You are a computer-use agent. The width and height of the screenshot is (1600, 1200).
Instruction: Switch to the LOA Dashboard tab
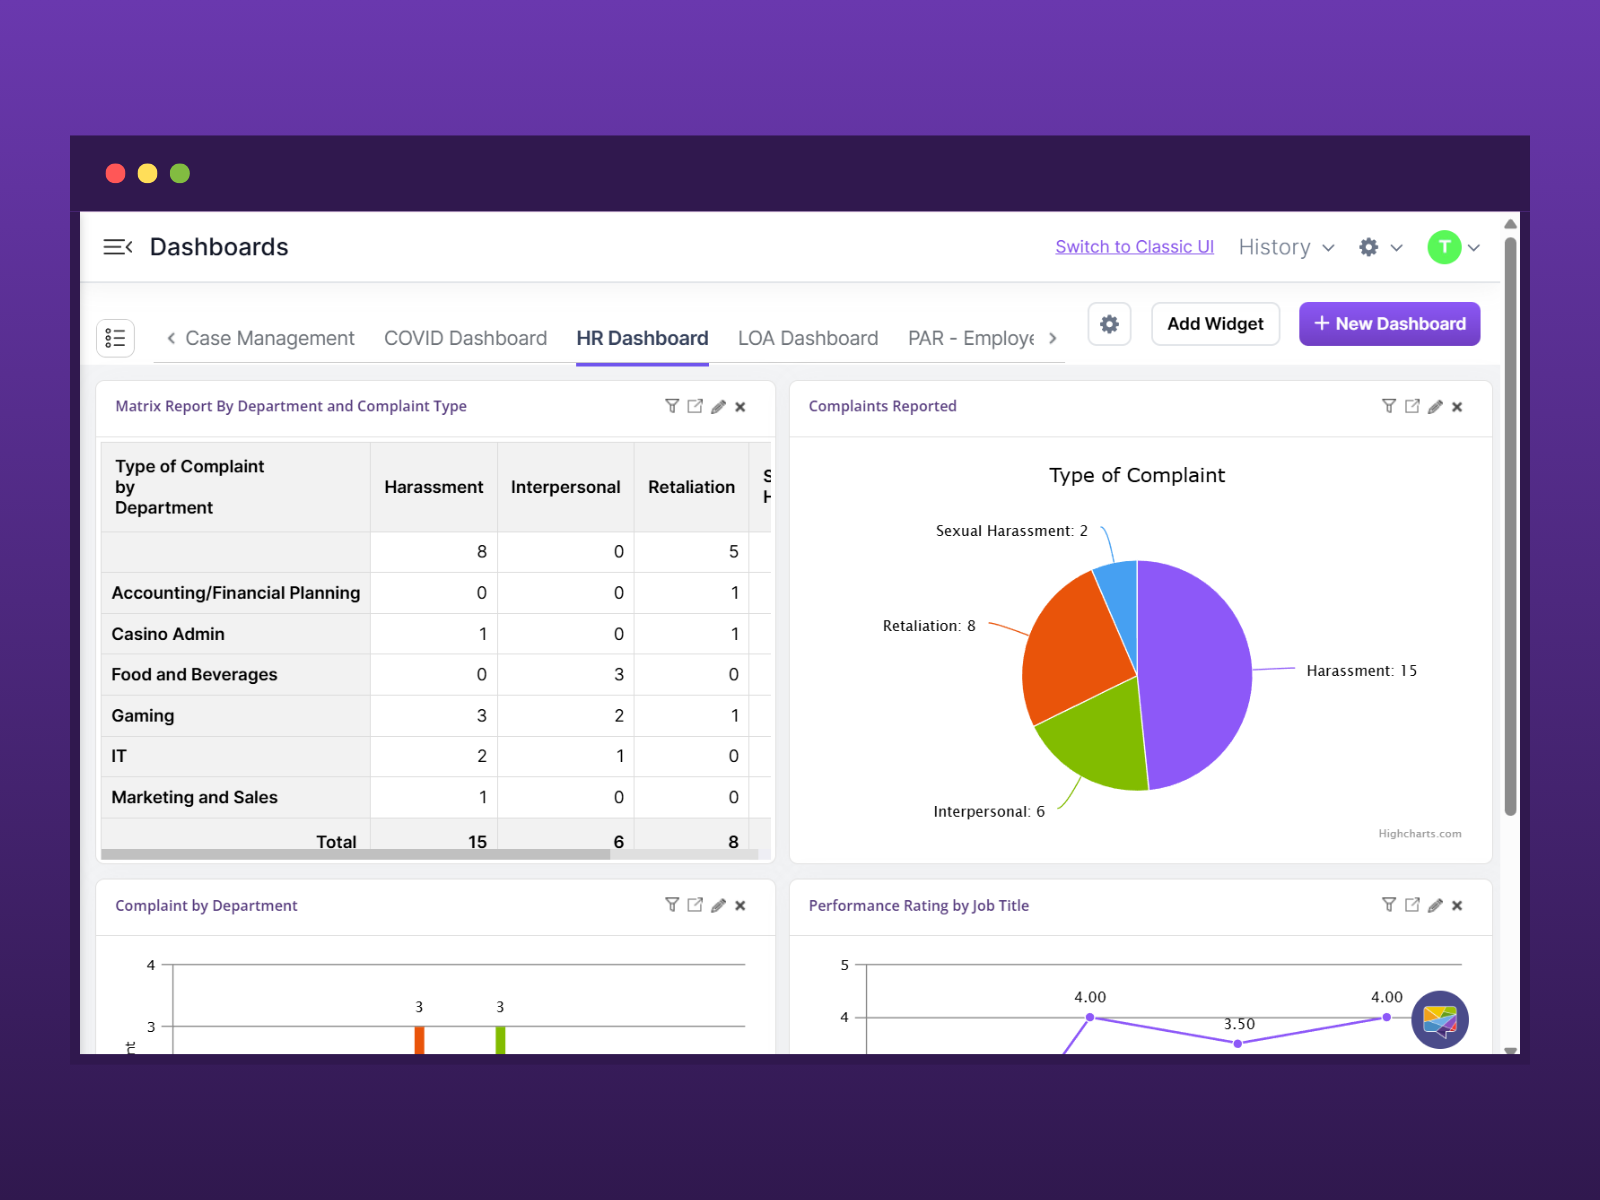(x=808, y=338)
